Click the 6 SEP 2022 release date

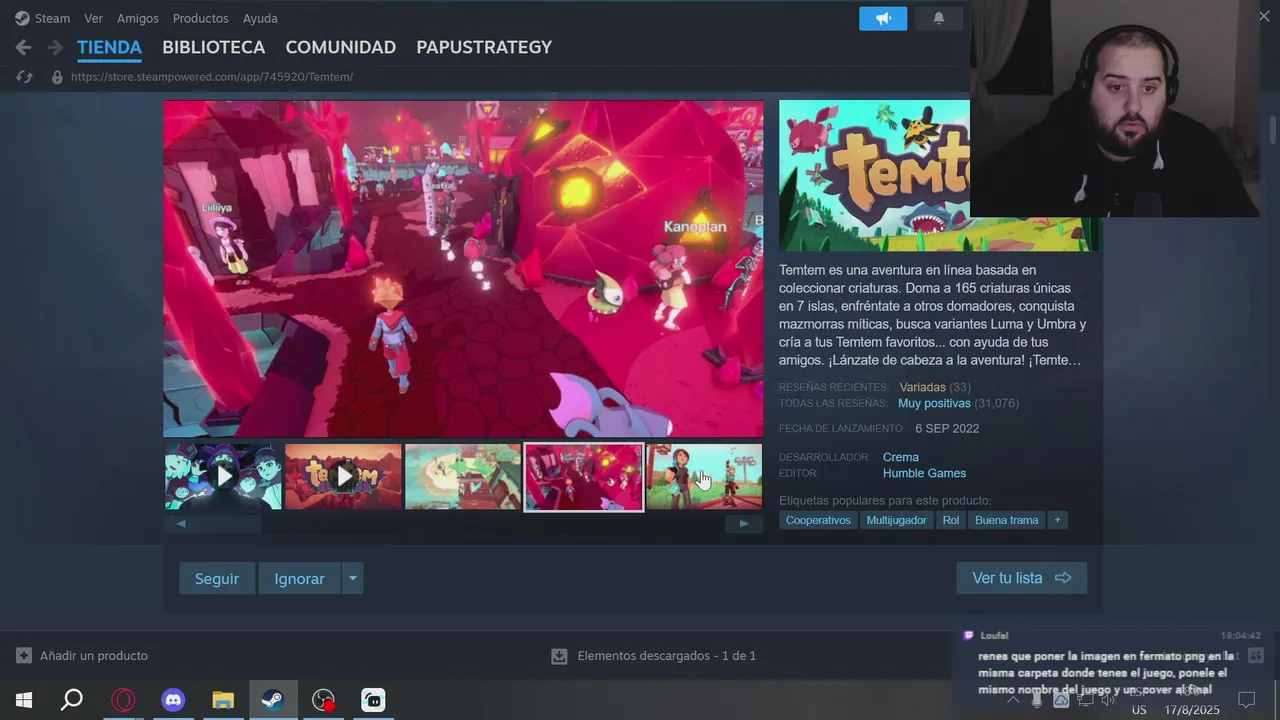coord(947,428)
